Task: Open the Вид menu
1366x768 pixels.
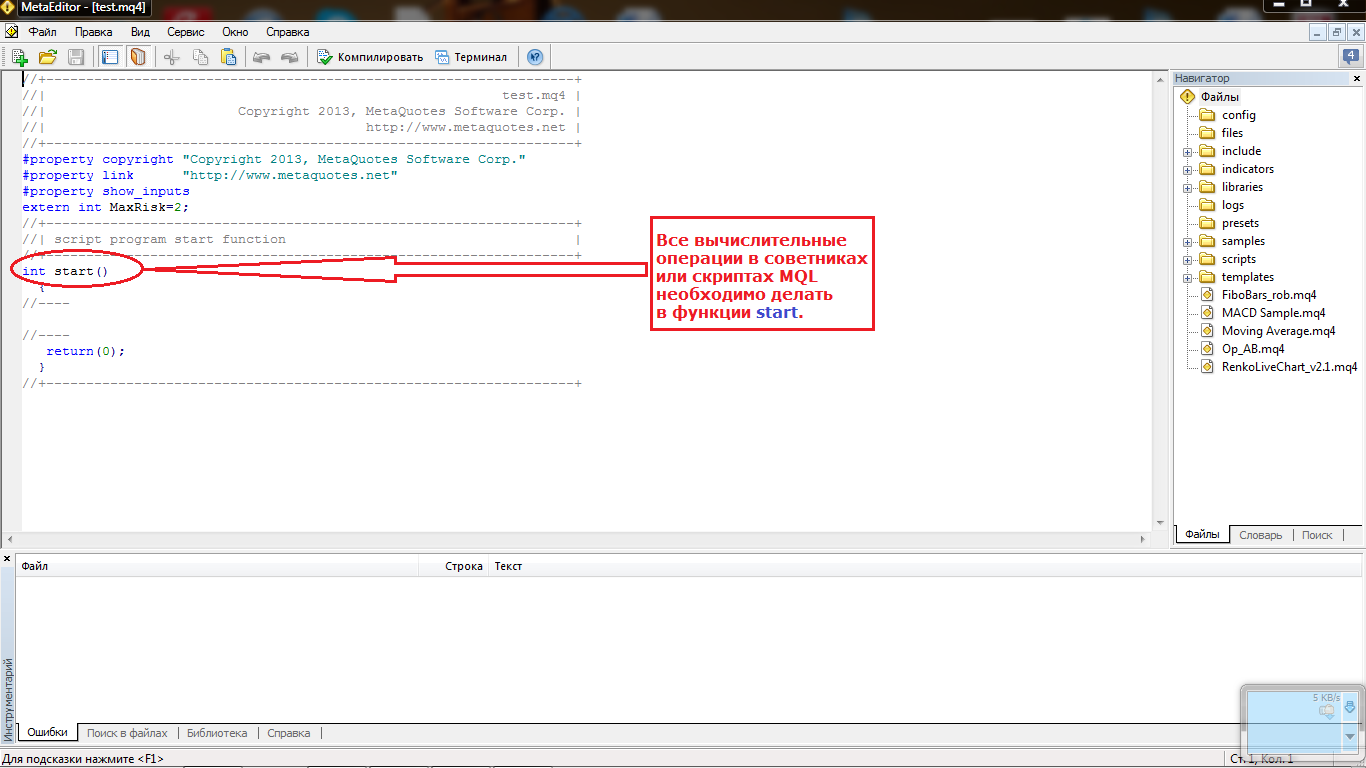Action: click(x=140, y=32)
